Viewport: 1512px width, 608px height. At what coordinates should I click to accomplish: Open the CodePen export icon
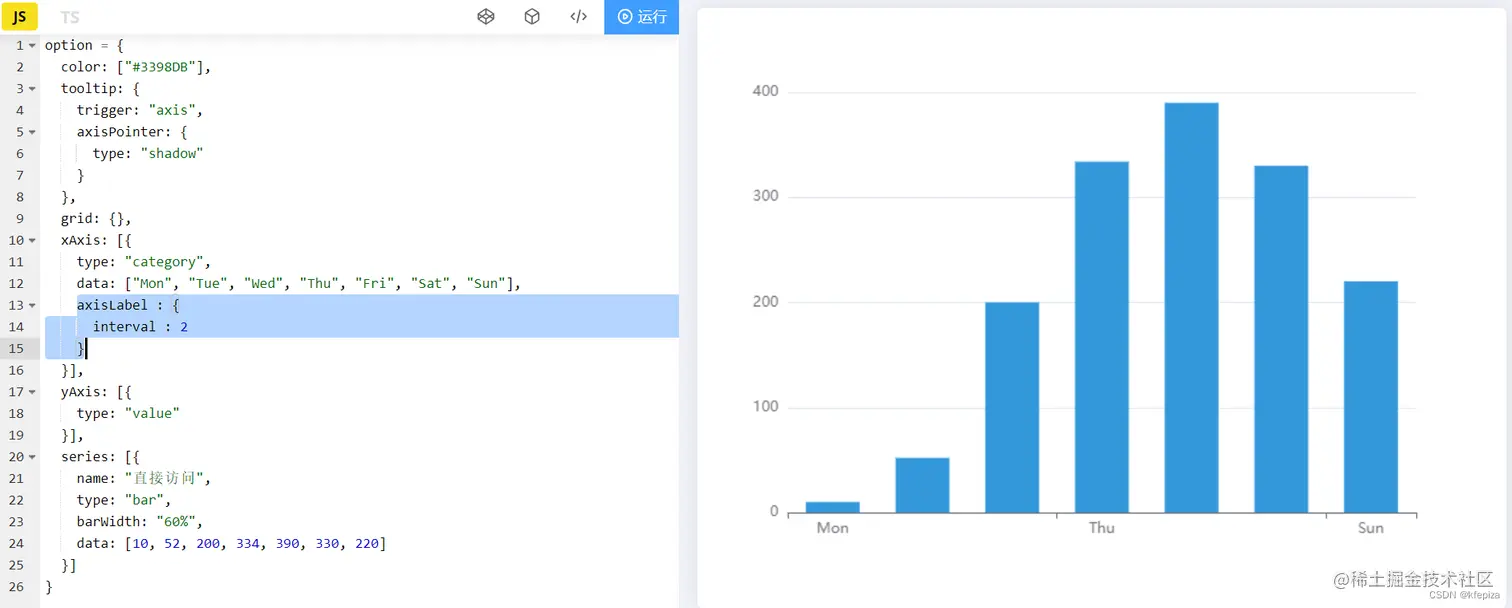pyautogui.click(x=486, y=16)
